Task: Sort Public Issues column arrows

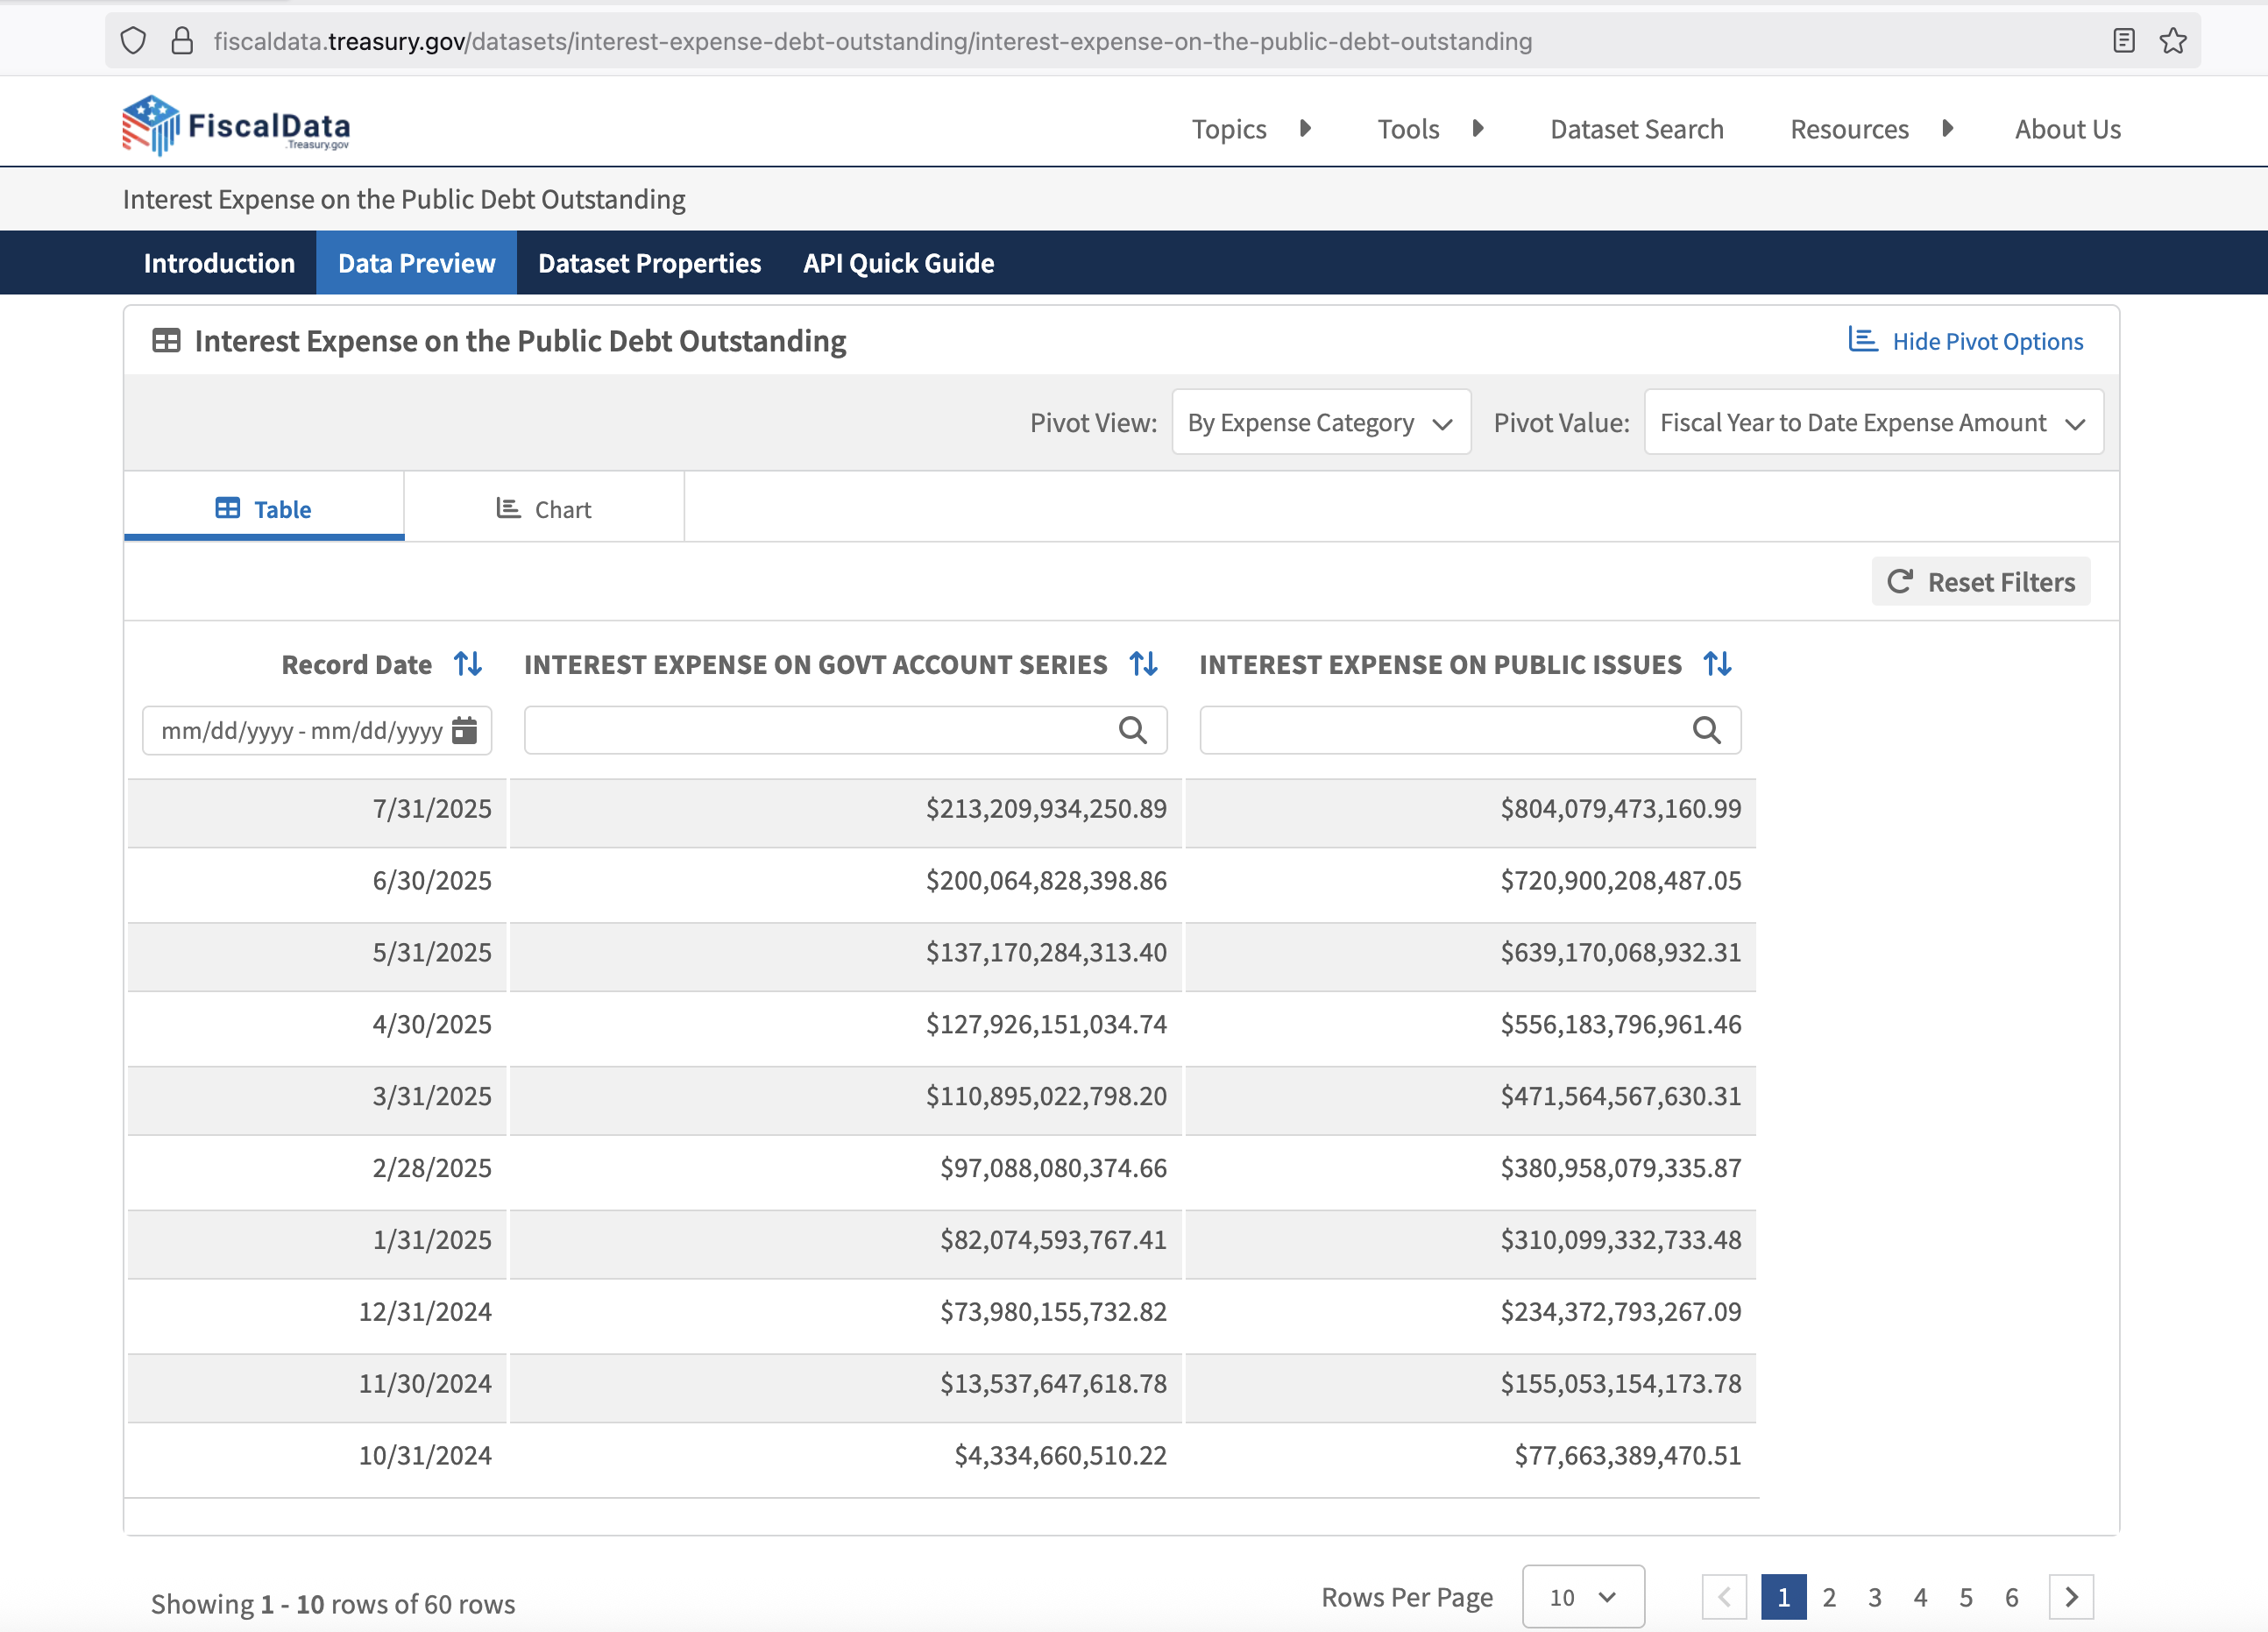Action: coord(1717,664)
